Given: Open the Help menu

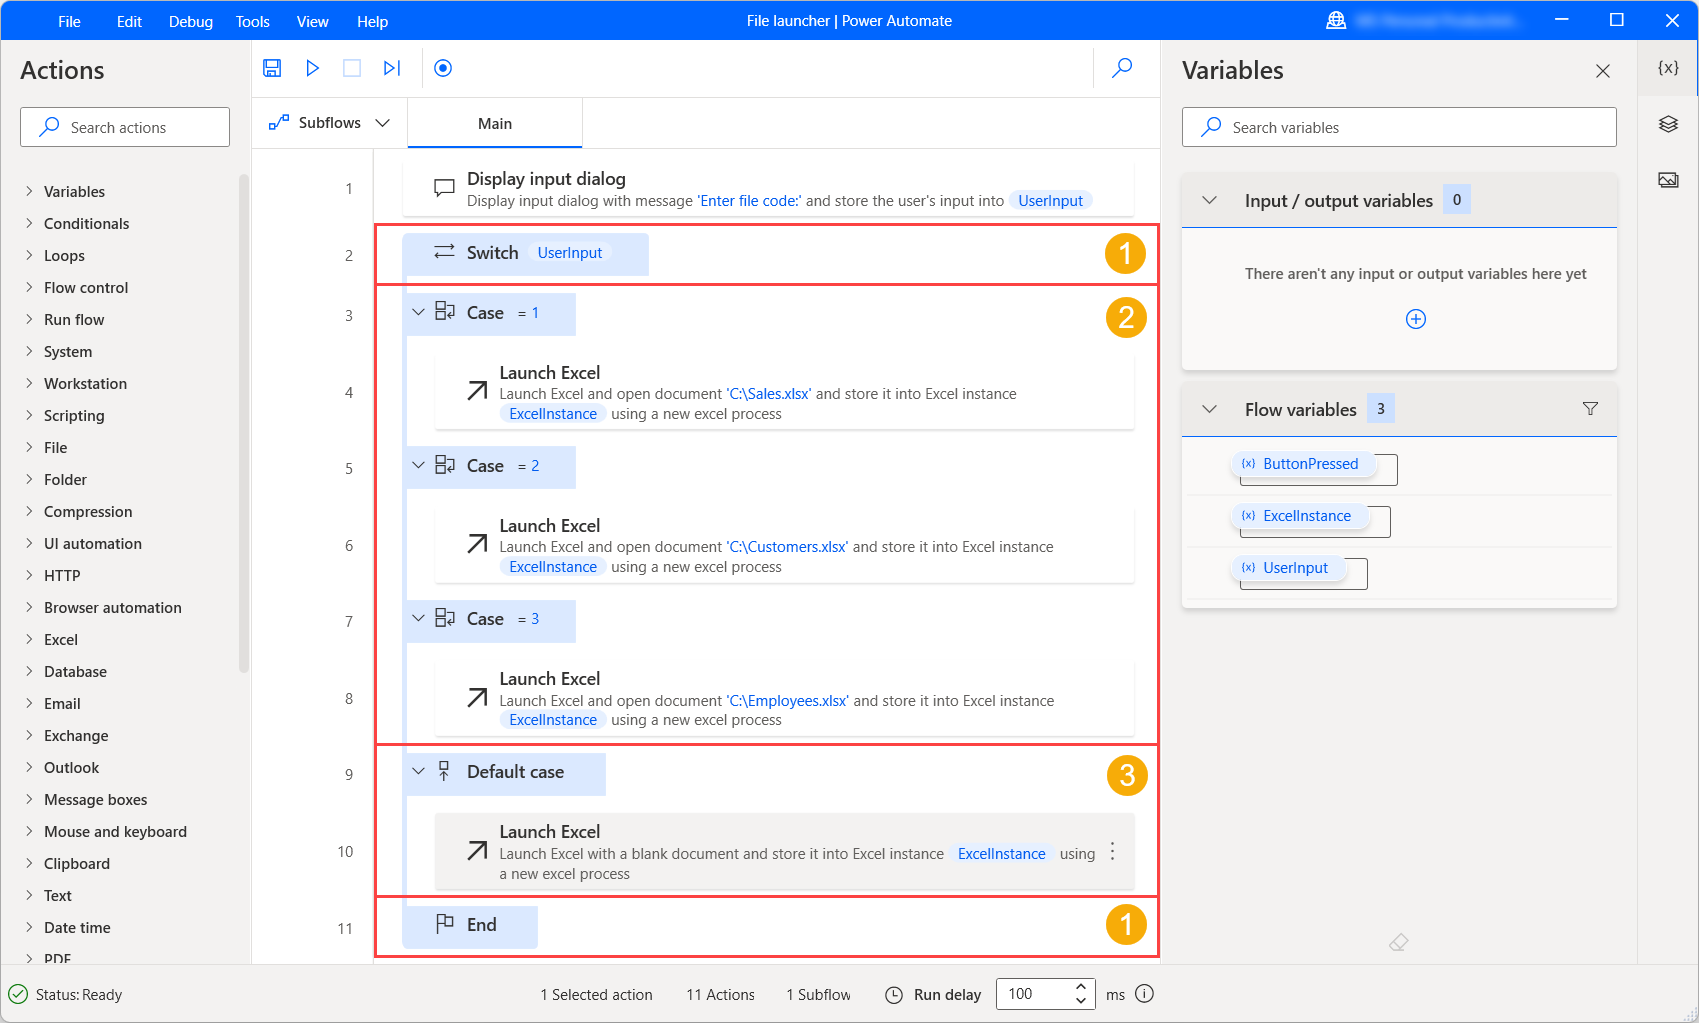Looking at the screenshot, I should coord(373,21).
